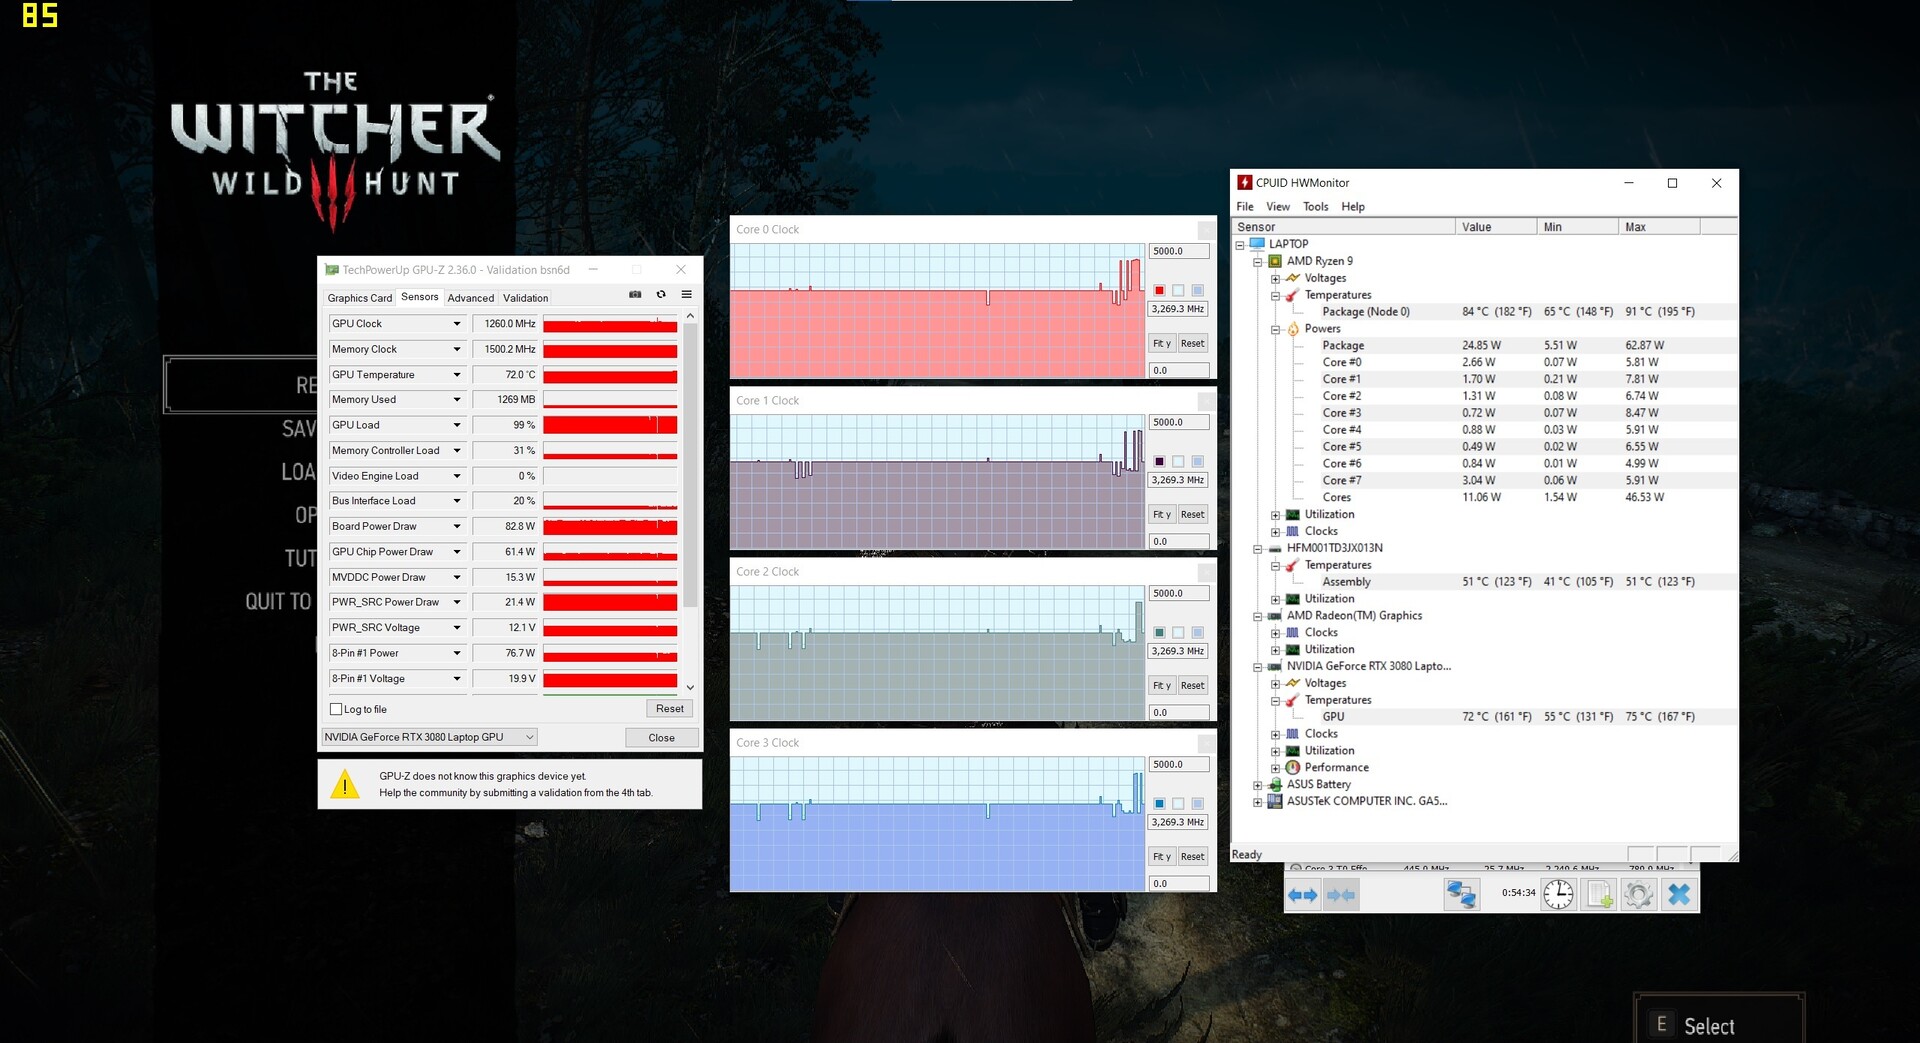Screen dimensions: 1920x1043
Task: Click Reset in Core 0 Clock graph
Action: 1193,344
